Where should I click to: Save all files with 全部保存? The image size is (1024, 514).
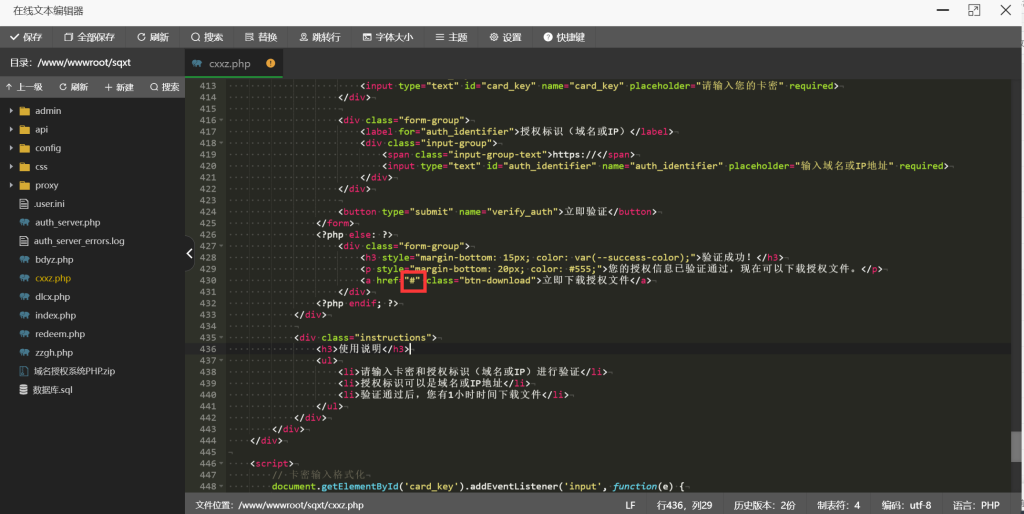[89, 37]
